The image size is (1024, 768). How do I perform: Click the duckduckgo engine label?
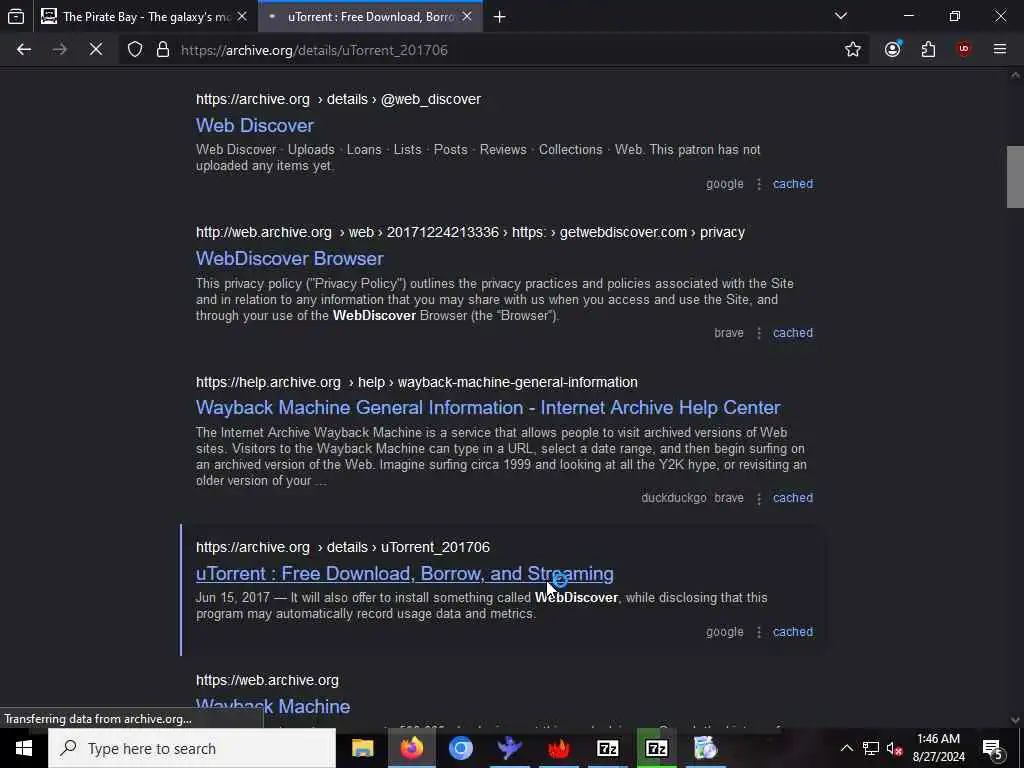coord(673,498)
